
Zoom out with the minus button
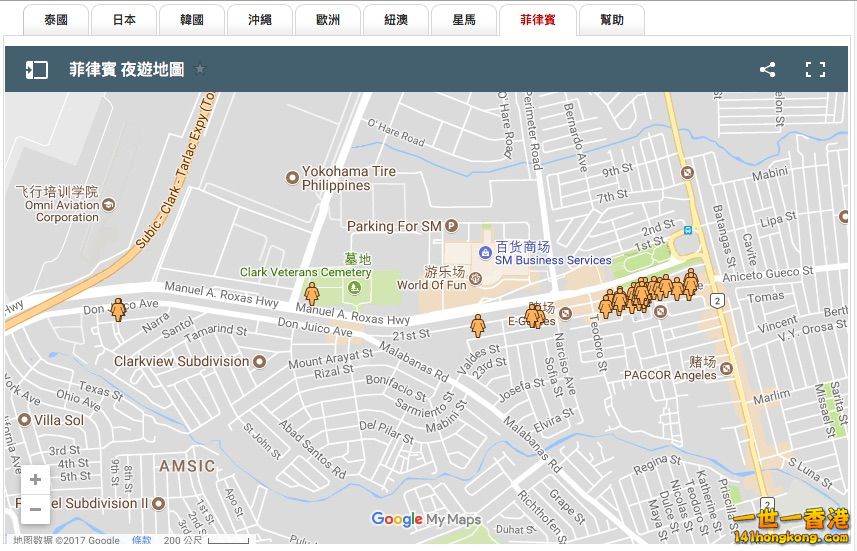click(35, 510)
